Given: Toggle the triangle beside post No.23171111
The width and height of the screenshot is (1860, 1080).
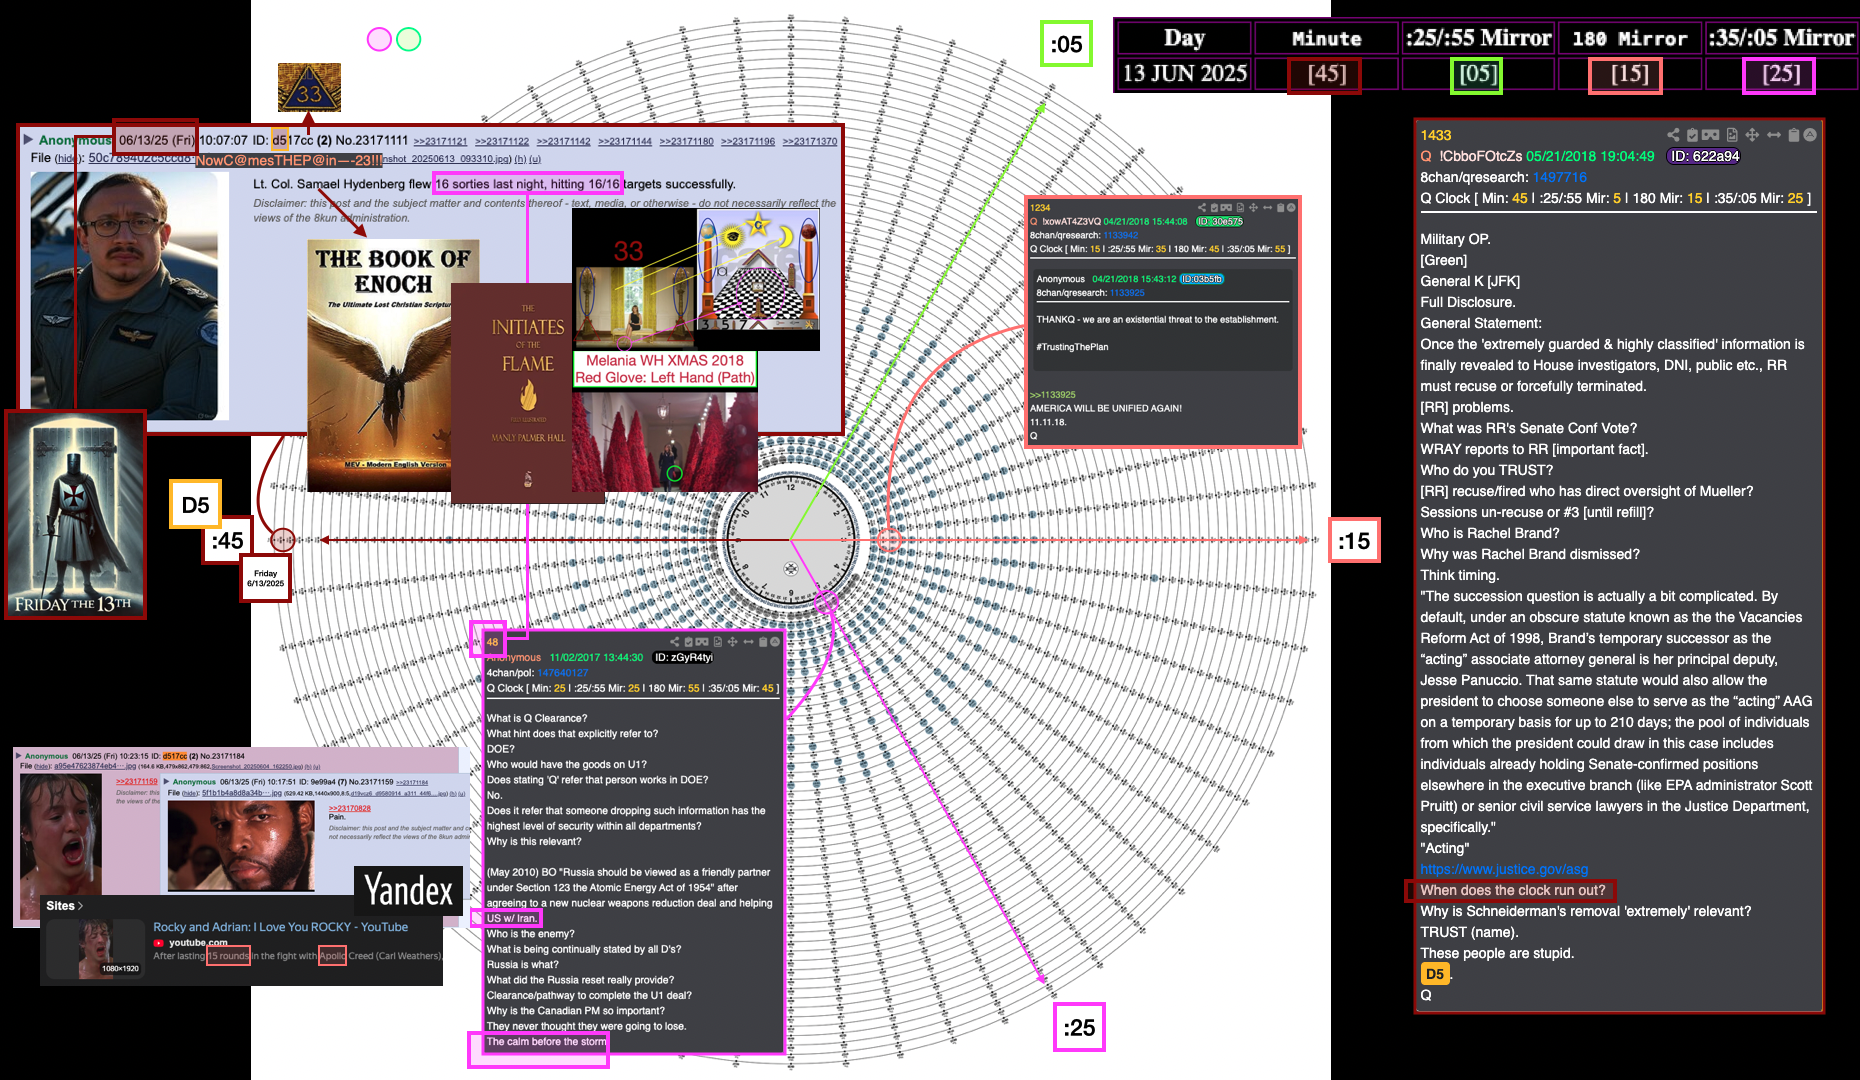Looking at the screenshot, I should 28,140.
